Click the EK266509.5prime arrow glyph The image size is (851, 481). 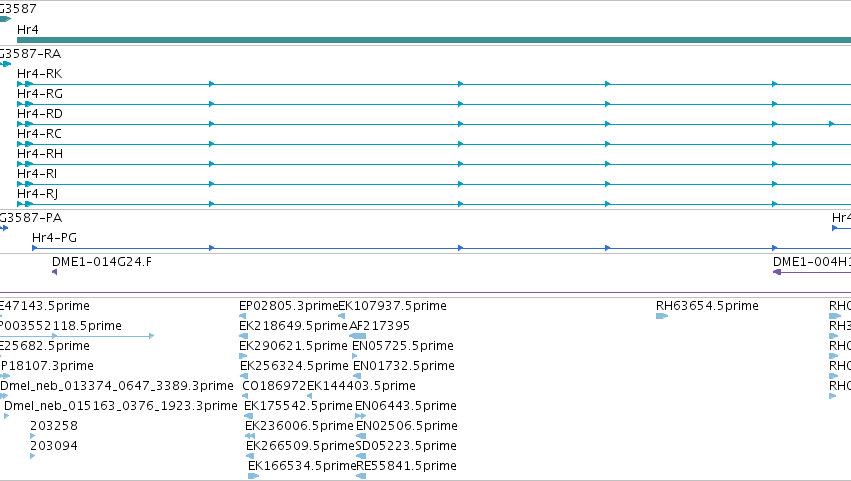(250, 456)
